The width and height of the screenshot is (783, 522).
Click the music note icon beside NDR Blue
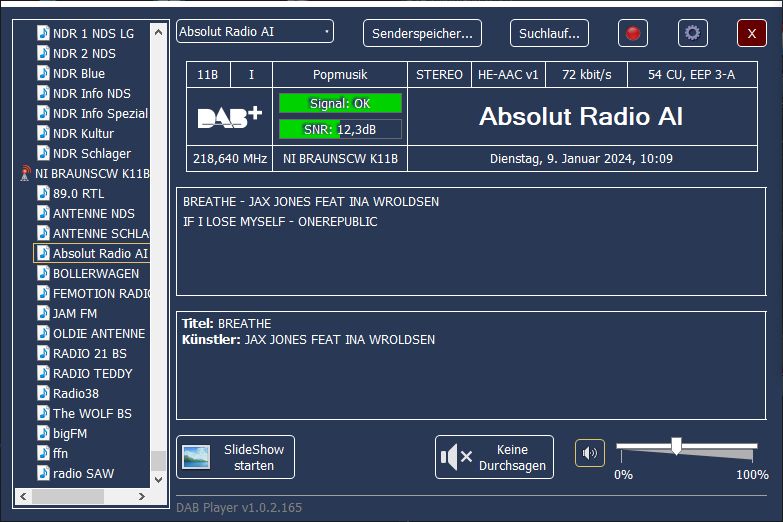(43, 73)
